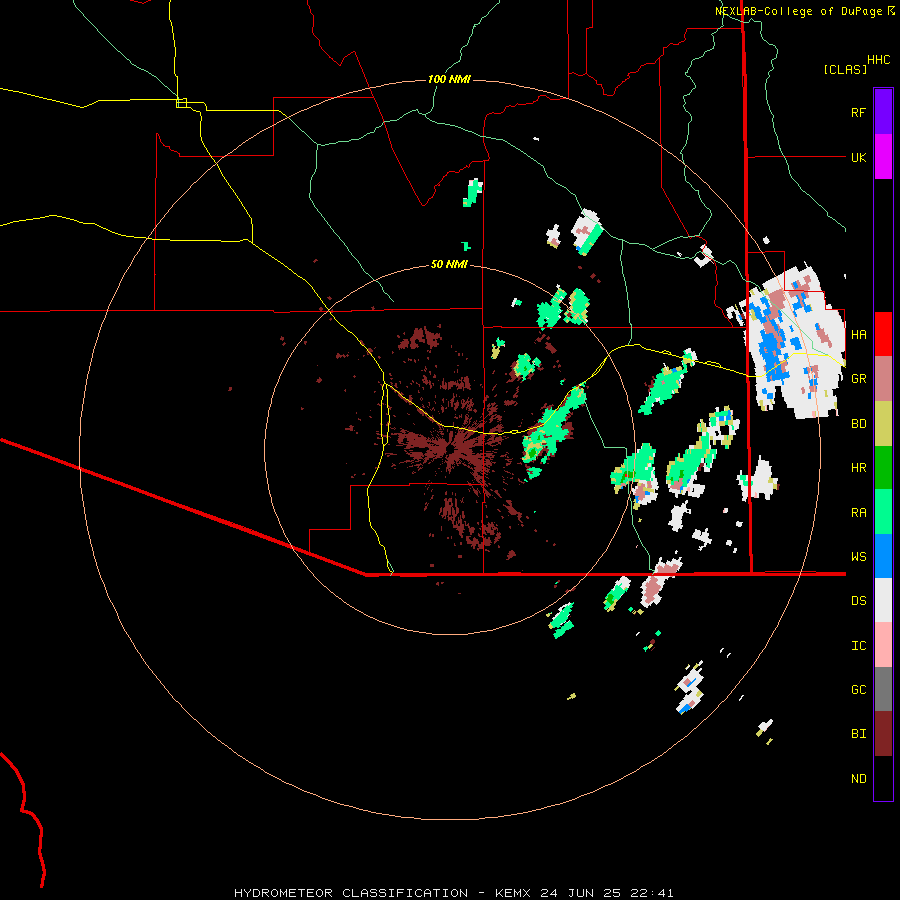This screenshot has height=900, width=900.
Task: Click the GR legend label
Action: coord(858,379)
